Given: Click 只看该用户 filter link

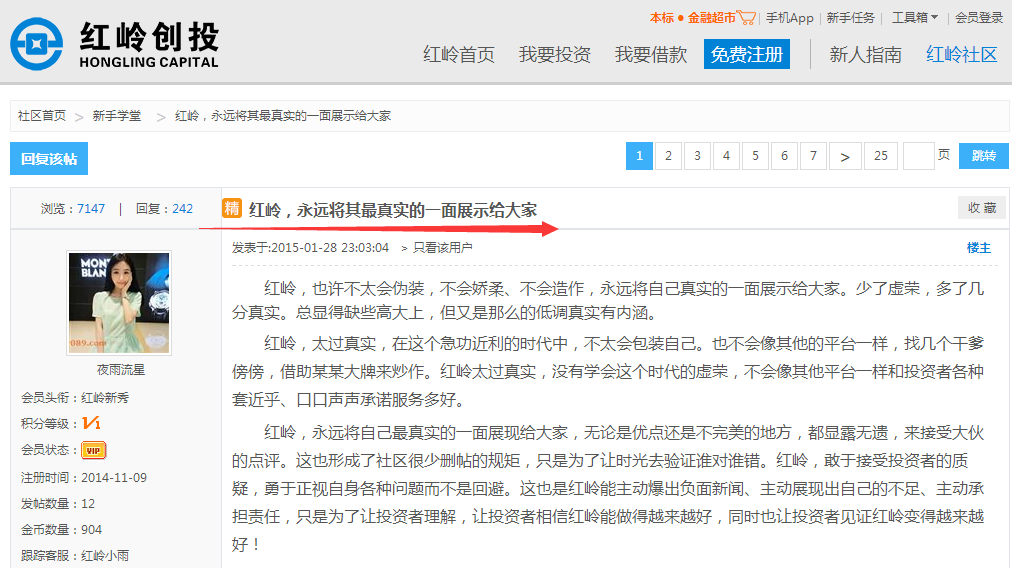Looking at the screenshot, I should point(443,248).
